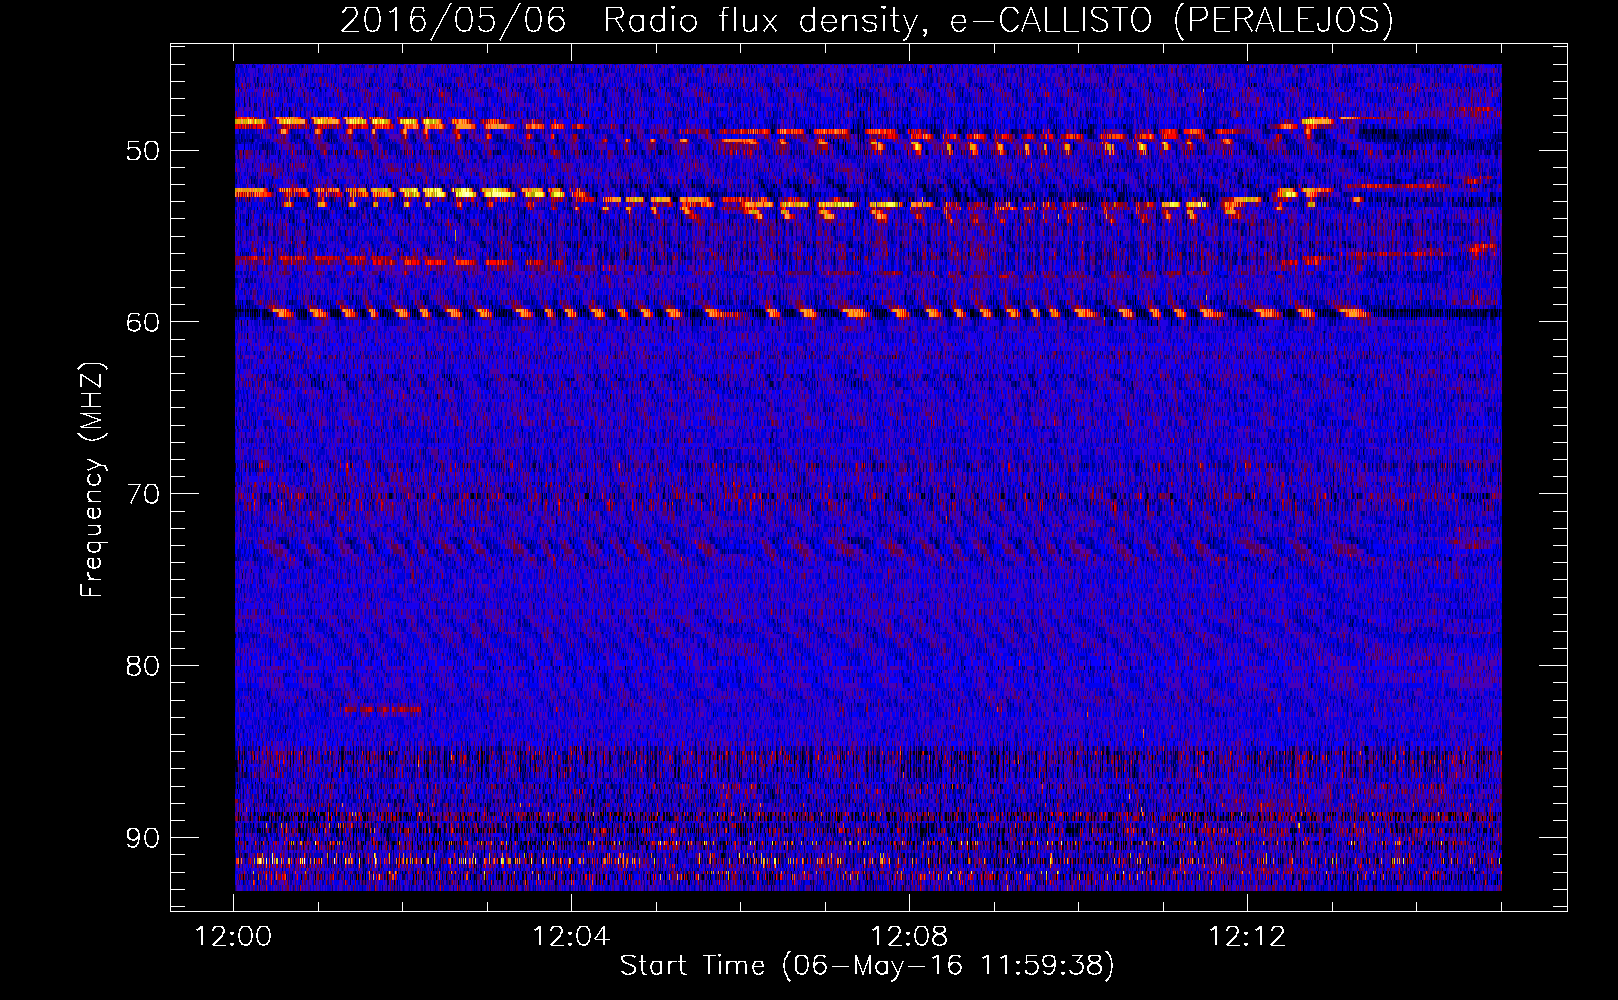Click the 'Start Time (06-May-16 11:59:38)' x-axis label

coord(867,966)
